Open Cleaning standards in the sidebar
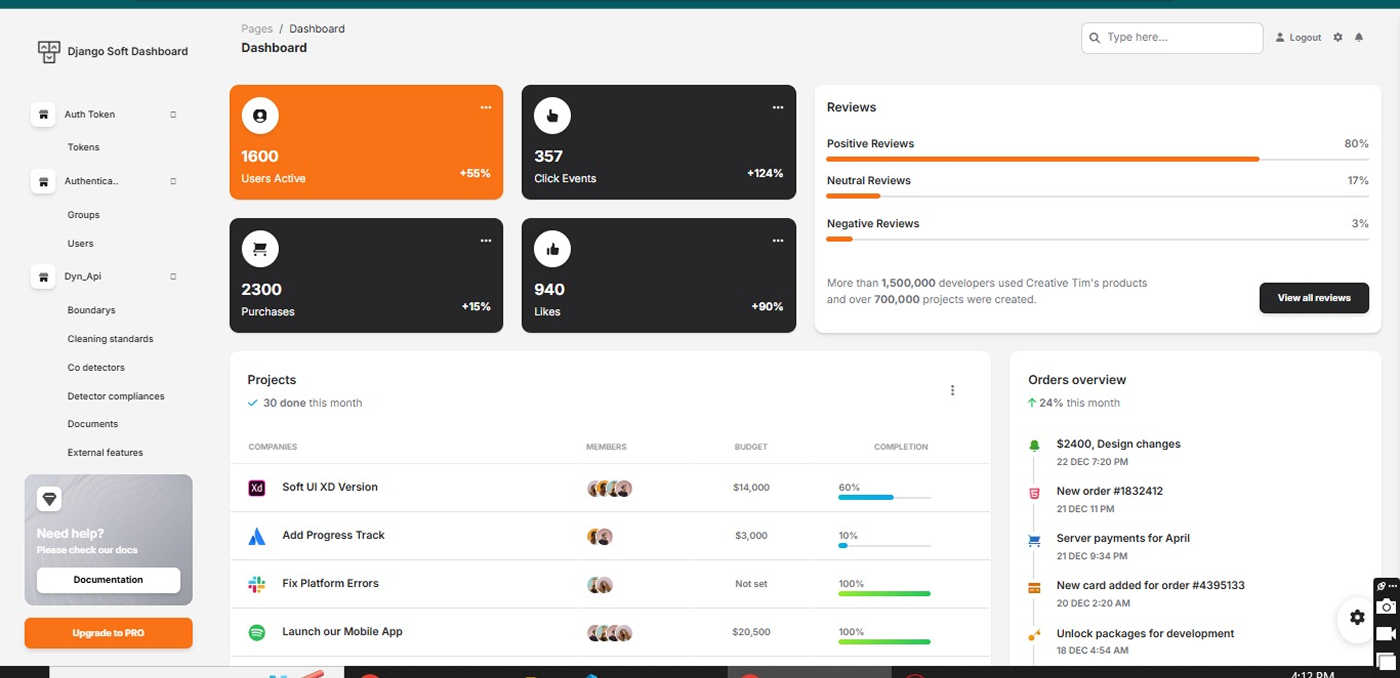This screenshot has height=678, width=1400. [110, 339]
